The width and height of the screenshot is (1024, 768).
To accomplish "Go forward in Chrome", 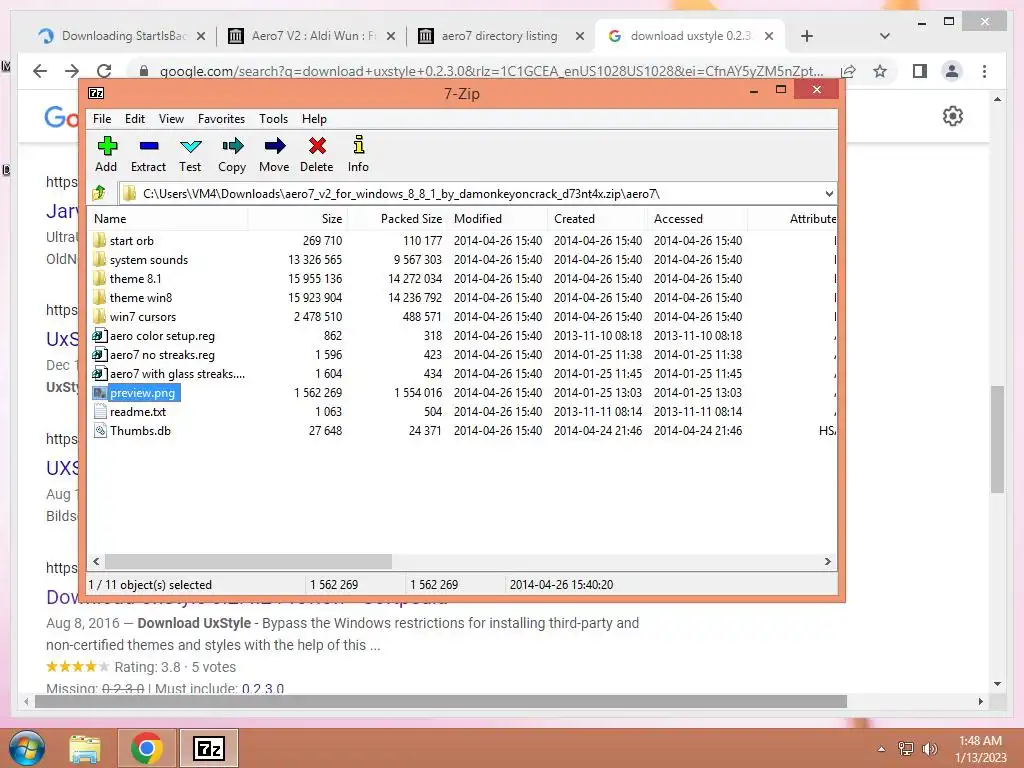I will coord(72,71).
